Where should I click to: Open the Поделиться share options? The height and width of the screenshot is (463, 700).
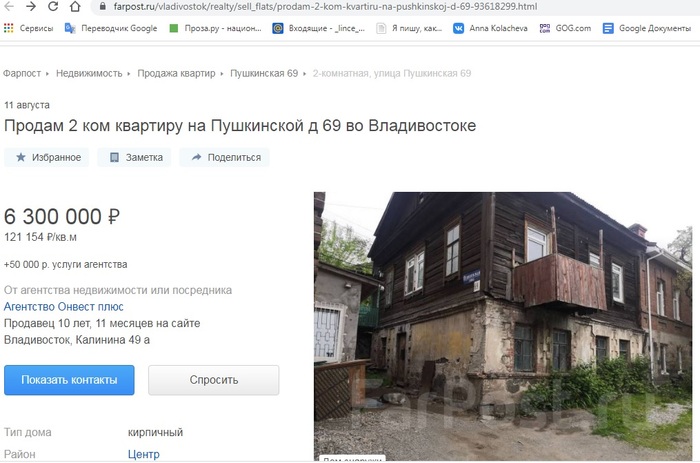click(225, 157)
